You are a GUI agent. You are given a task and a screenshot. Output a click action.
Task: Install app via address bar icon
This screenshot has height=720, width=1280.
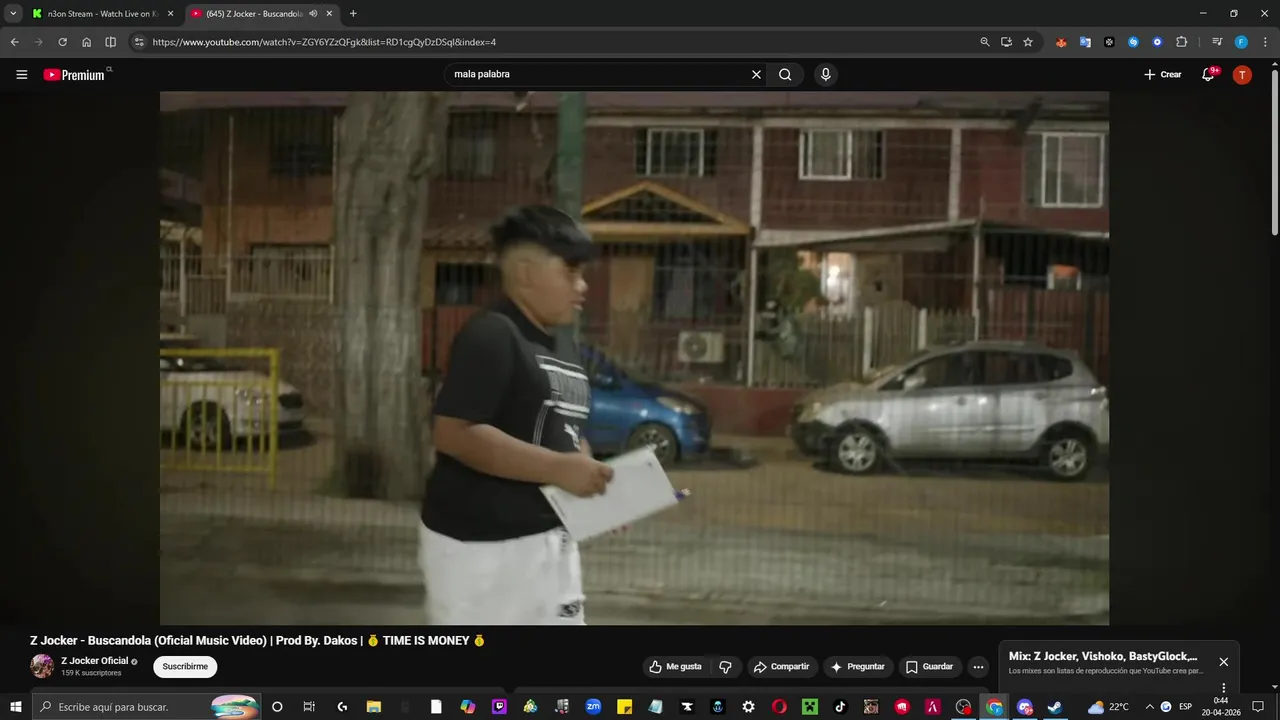pos(1006,42)
